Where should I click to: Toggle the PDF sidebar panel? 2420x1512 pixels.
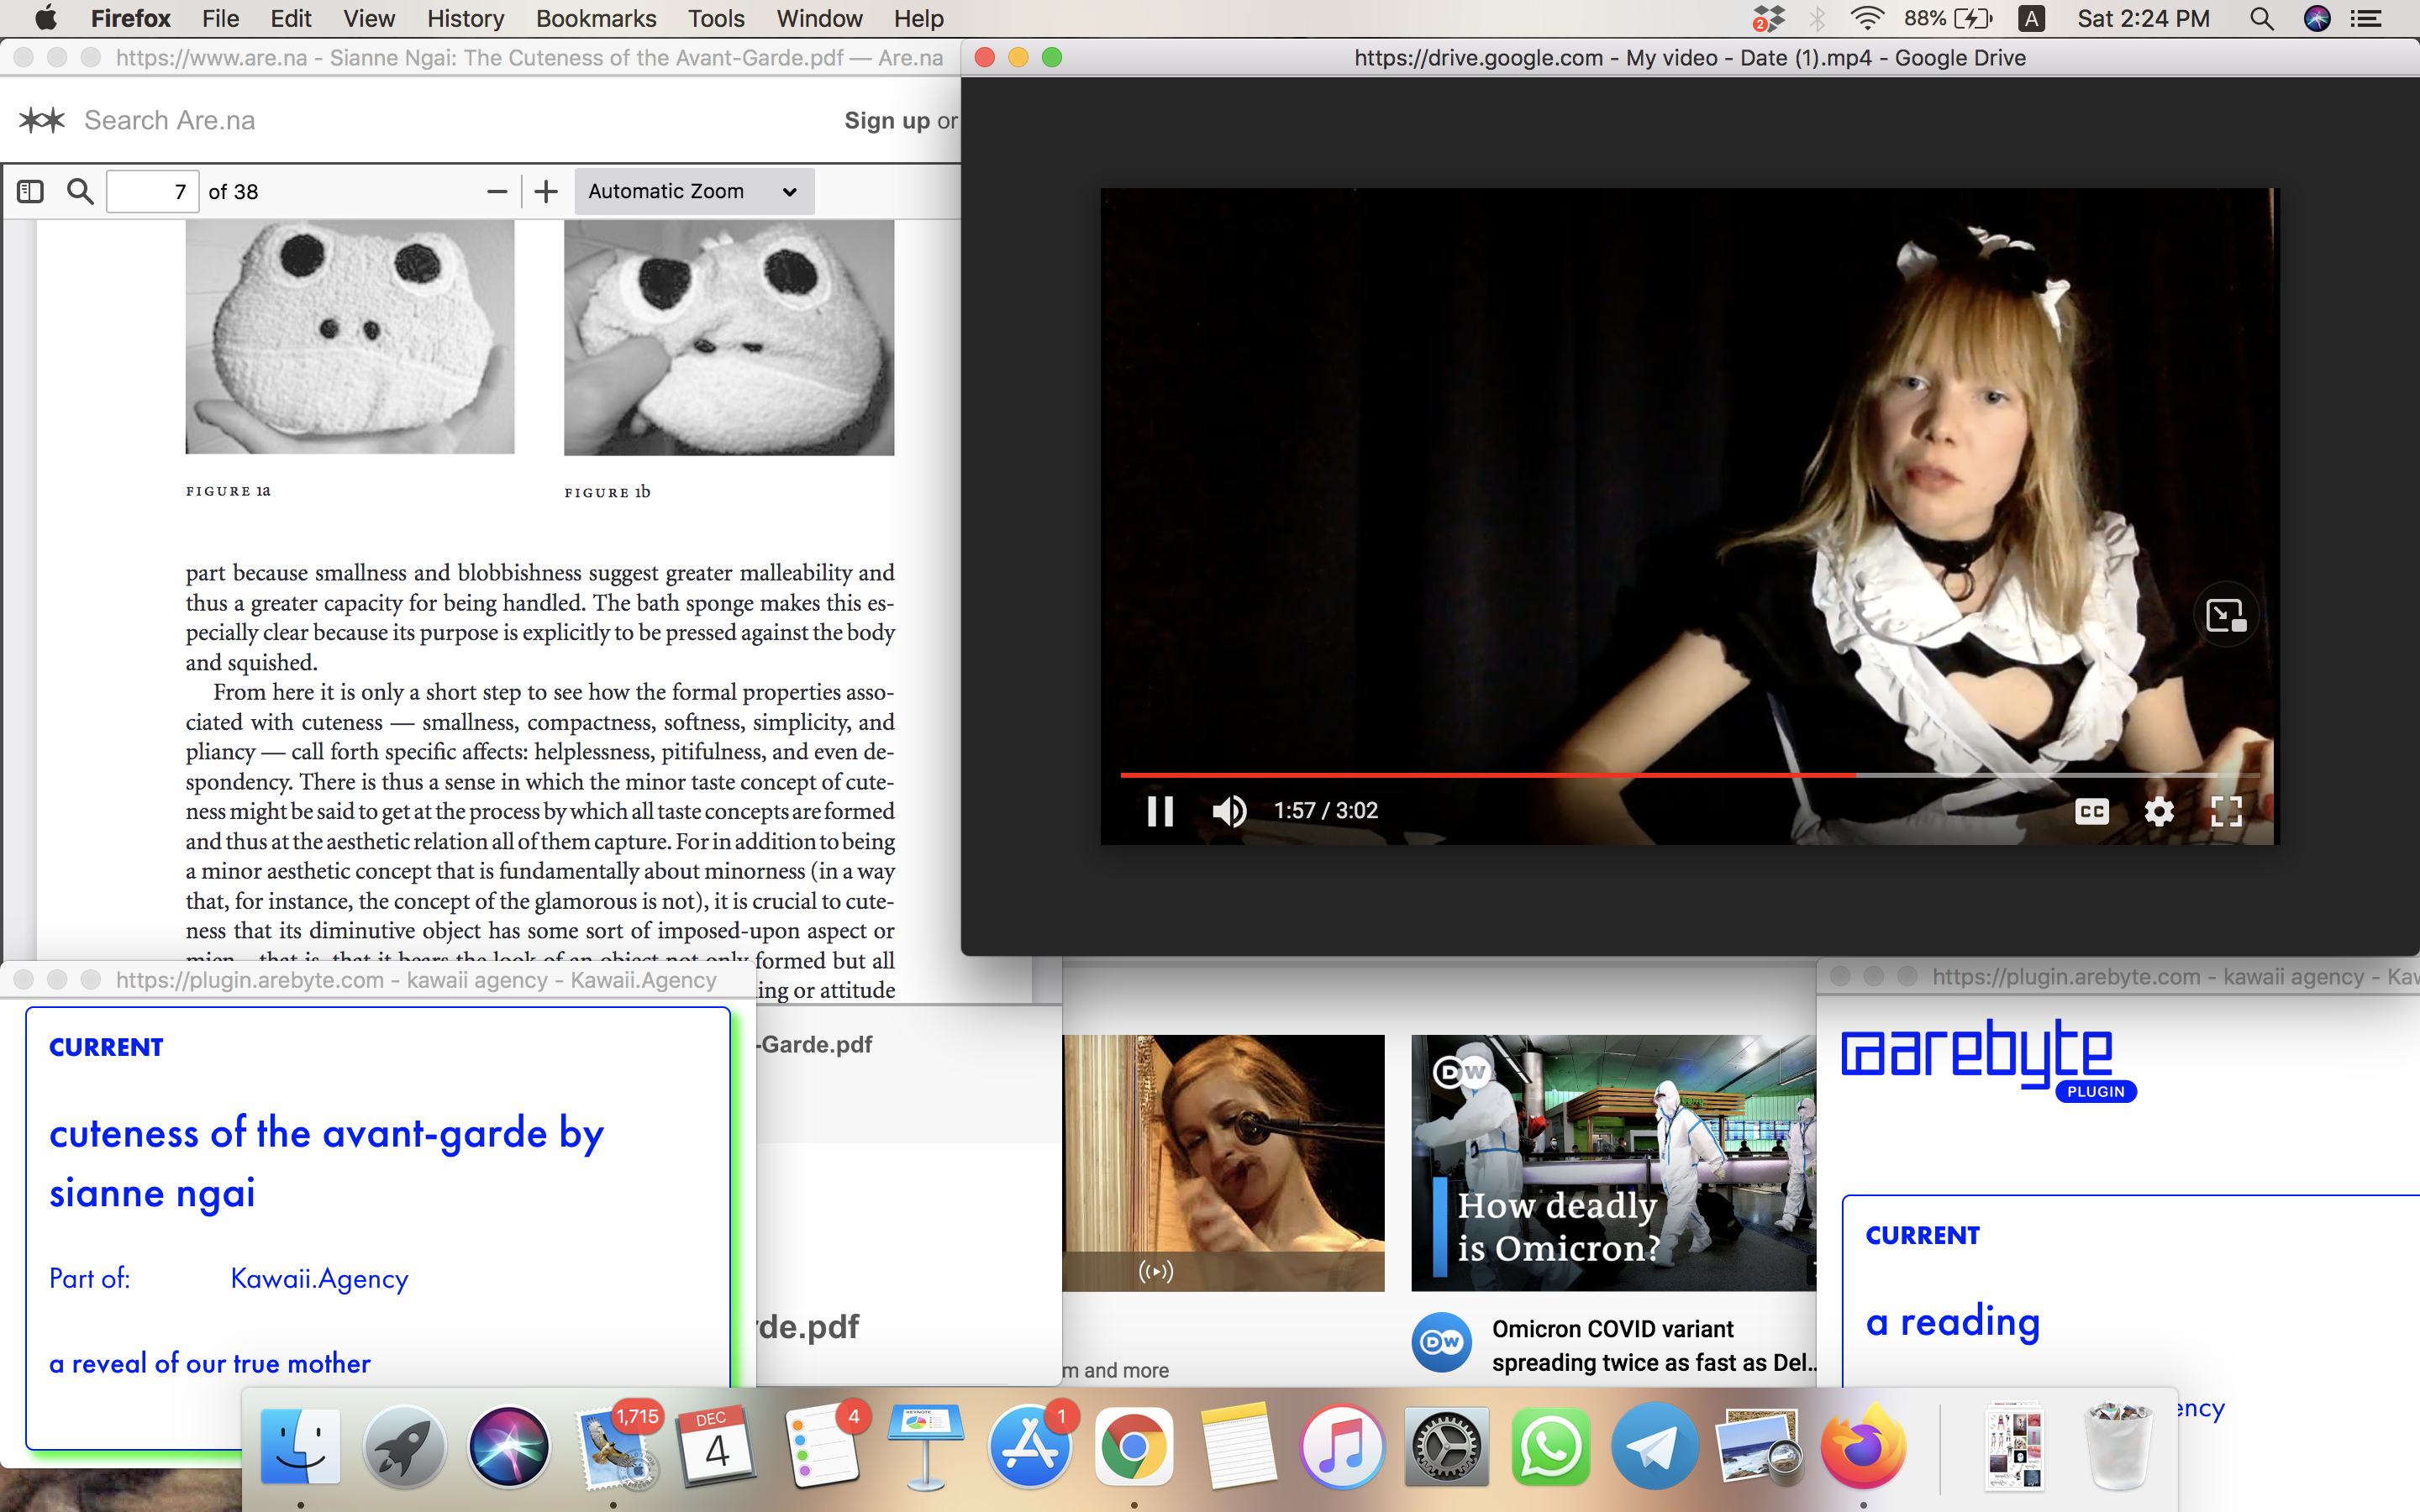[30, 191]
